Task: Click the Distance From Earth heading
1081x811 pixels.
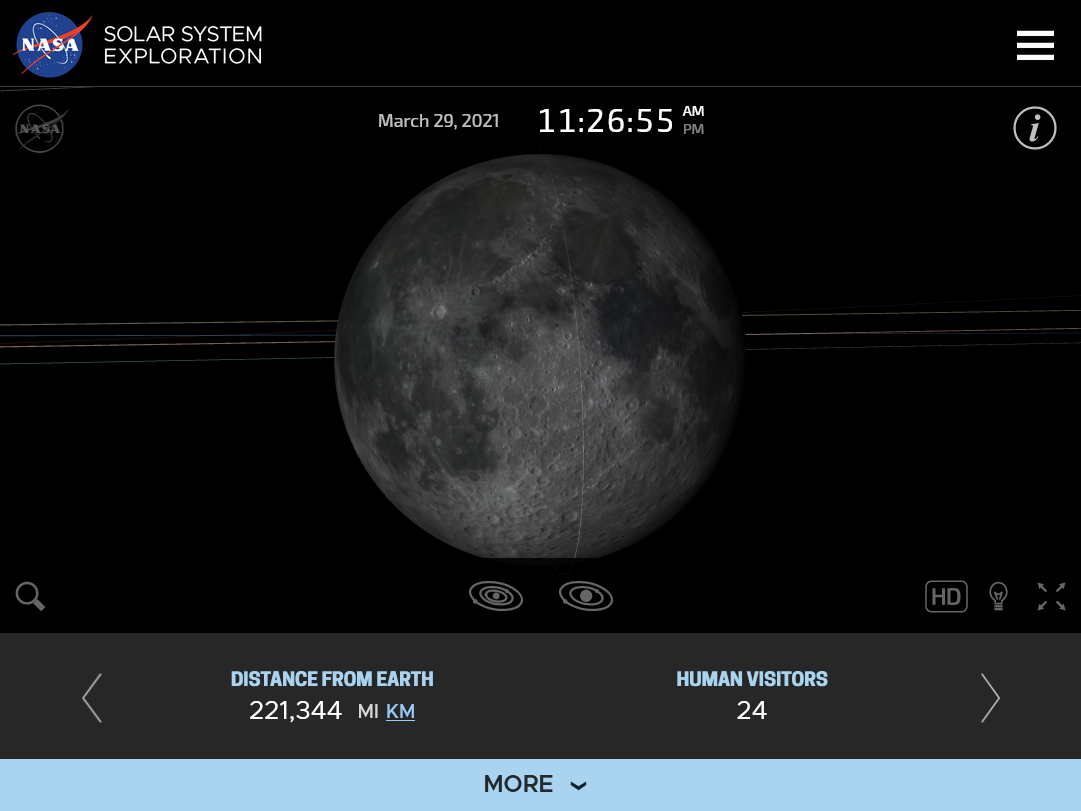Action: [x=332, y=679]
